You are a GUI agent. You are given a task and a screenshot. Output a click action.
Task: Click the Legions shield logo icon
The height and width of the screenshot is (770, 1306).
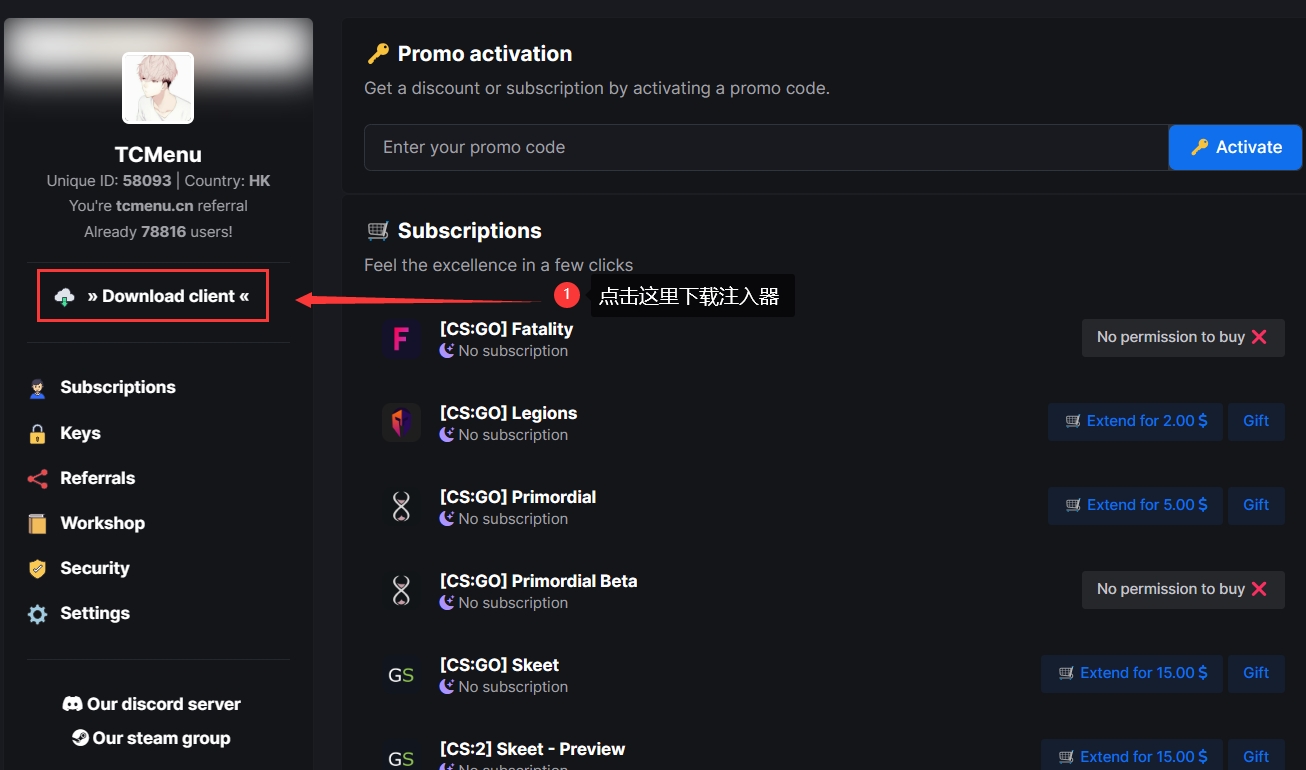click(x=401, y=423)
